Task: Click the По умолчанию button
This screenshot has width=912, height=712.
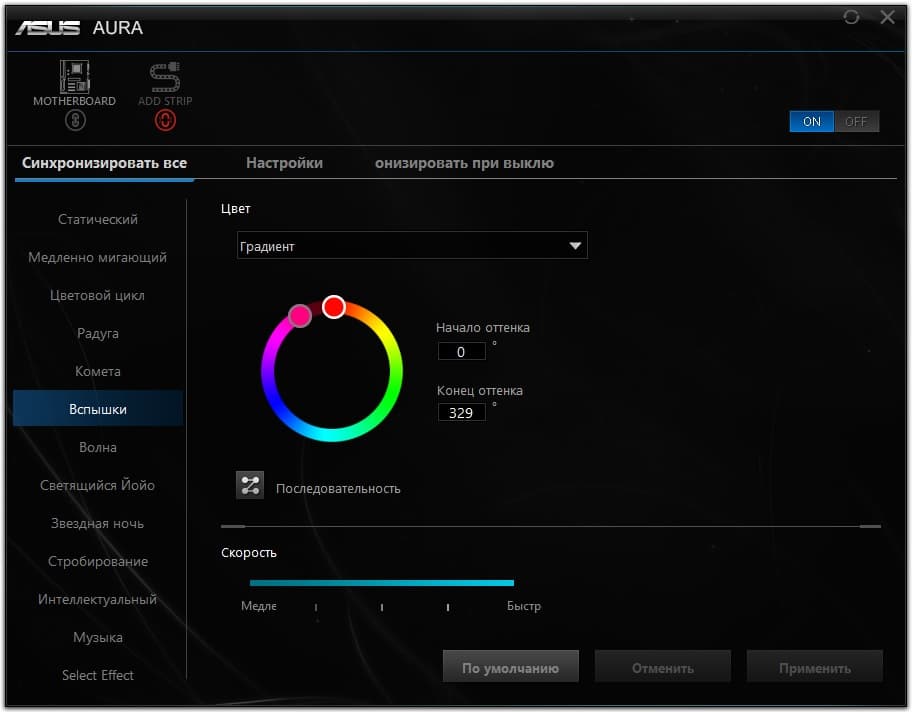Action: pos(511,667)
